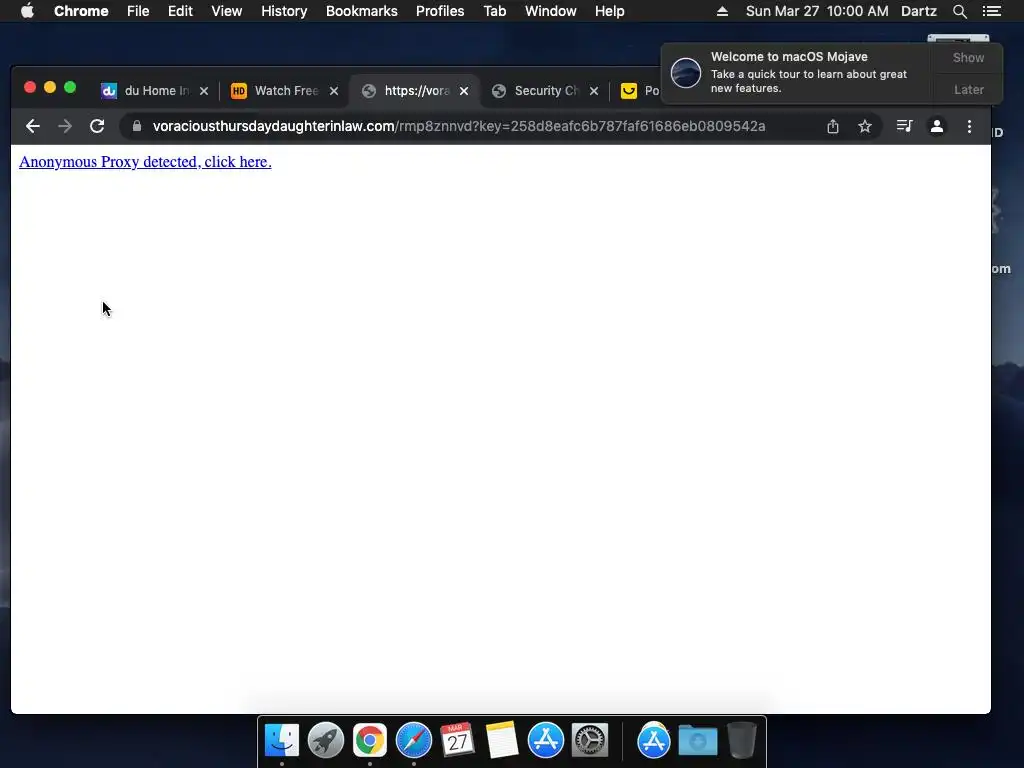This screenshot has width=1024, height=768.
Task: Dismiss notification with Later
Action: point(968,89)
